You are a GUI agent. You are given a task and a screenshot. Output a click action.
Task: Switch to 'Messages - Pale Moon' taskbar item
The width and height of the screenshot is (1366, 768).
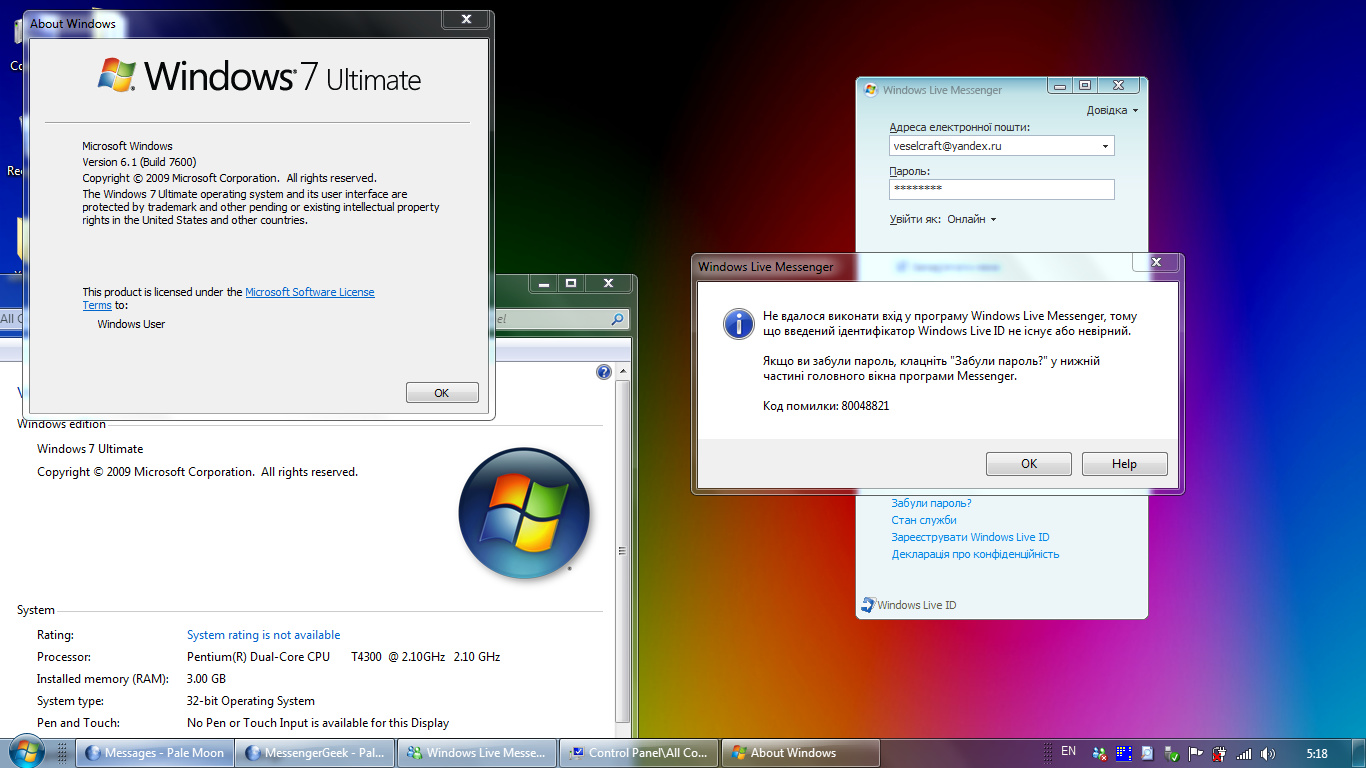(x=155, y=753)
